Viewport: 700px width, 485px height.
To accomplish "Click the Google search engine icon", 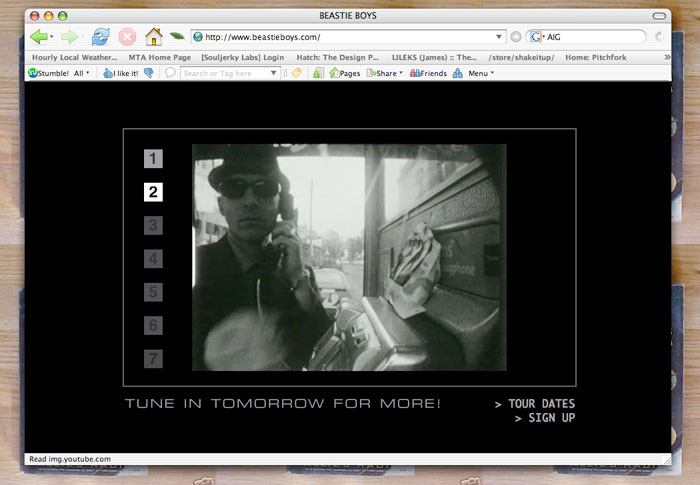I will click(536, 37).
